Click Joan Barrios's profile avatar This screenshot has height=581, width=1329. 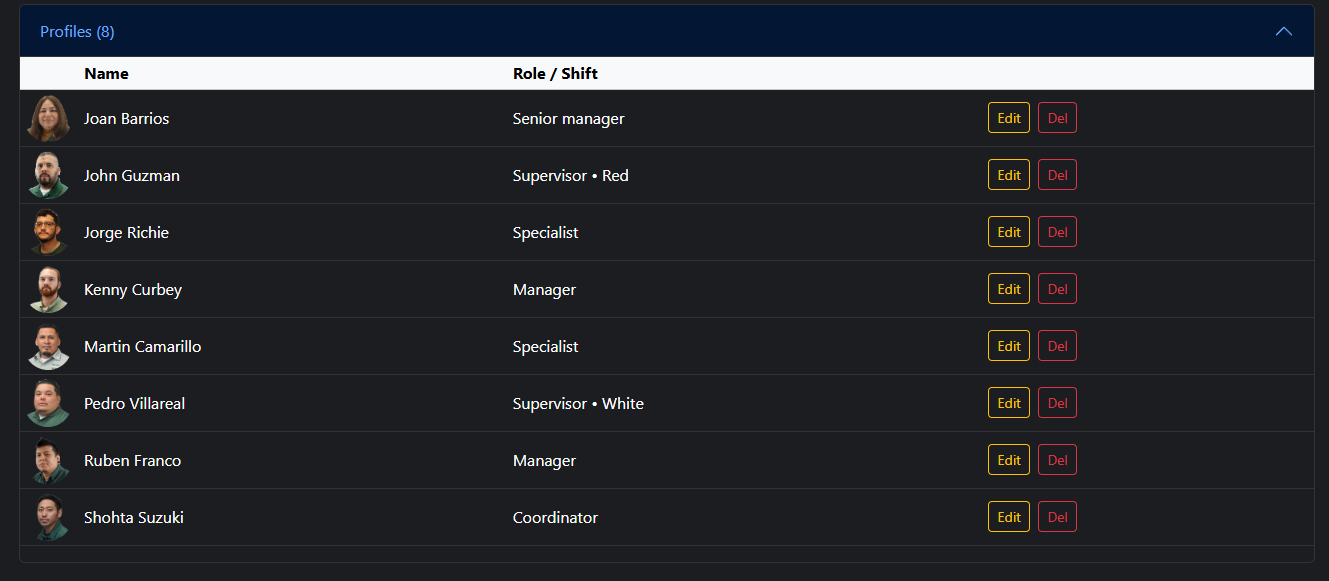48,118
